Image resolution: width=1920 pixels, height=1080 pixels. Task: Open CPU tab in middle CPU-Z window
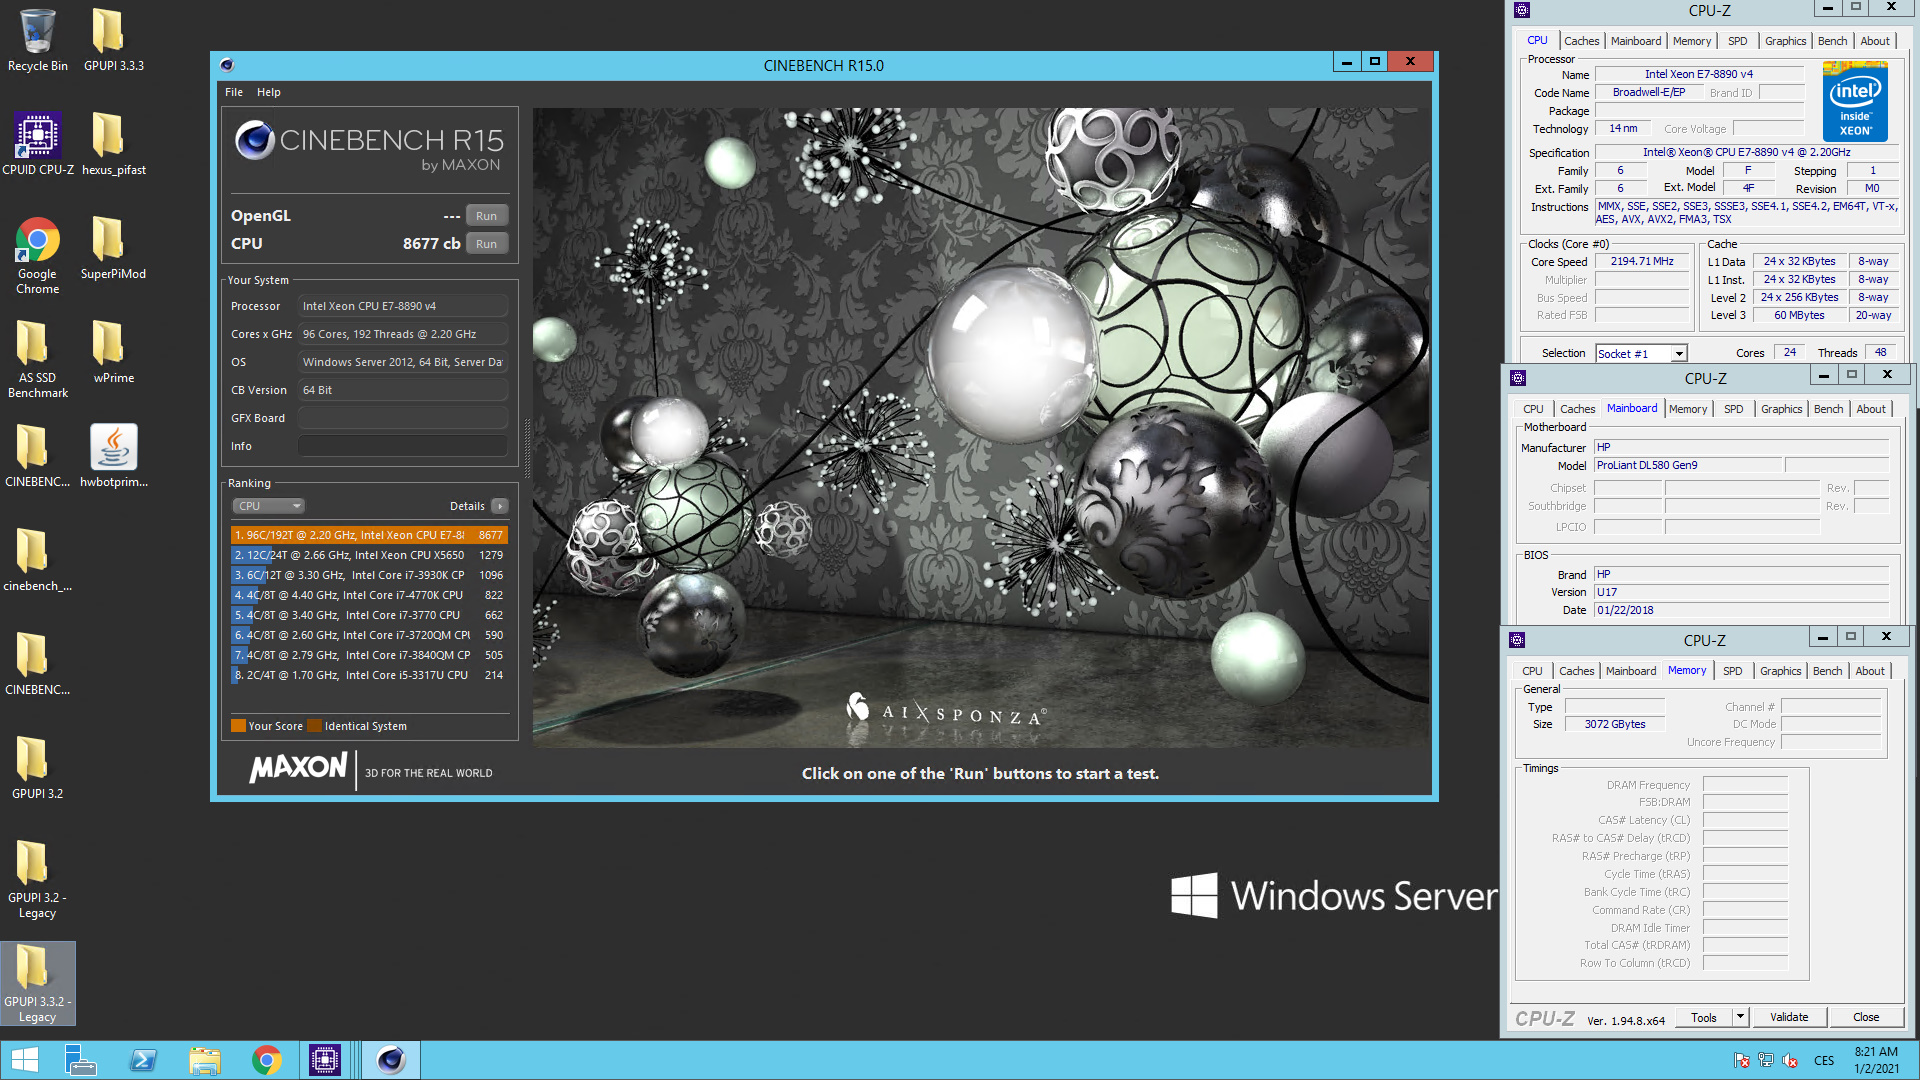pos(1533,409)
